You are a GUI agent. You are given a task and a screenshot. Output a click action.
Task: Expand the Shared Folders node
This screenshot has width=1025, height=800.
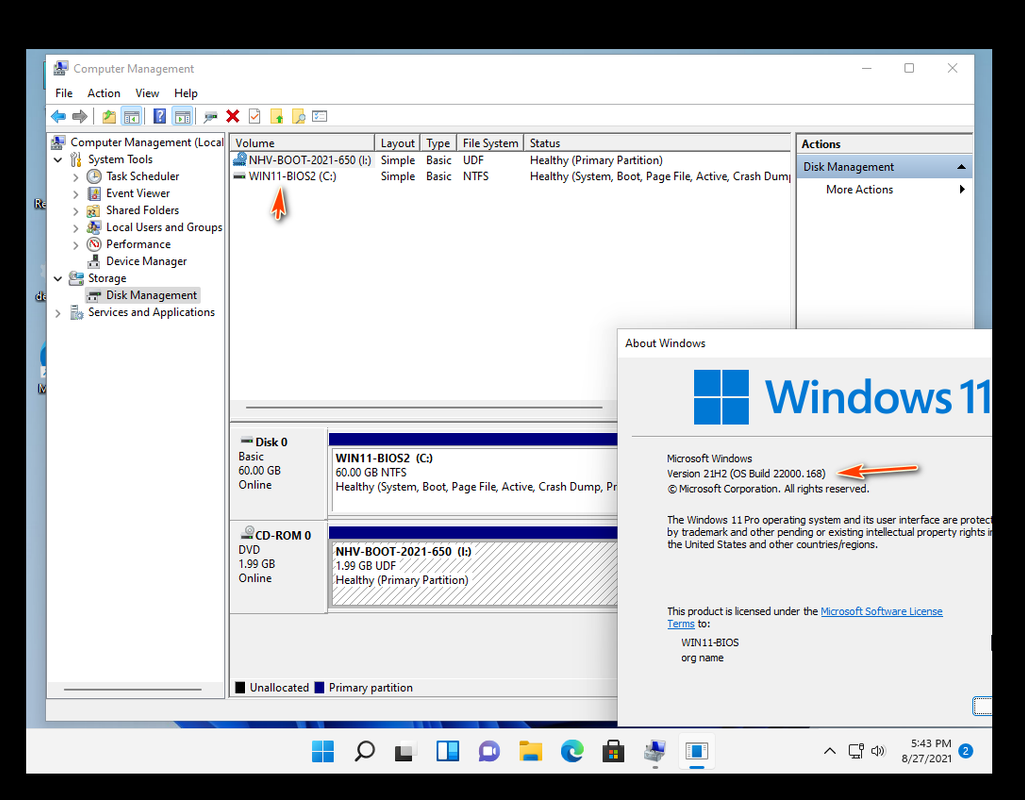click(75, 211)
